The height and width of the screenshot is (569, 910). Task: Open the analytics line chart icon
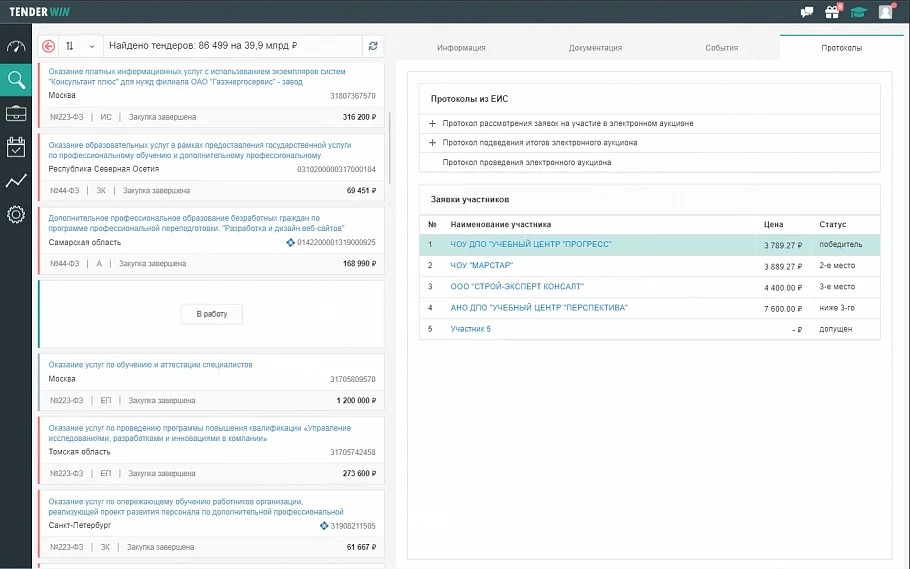(16, 181)
